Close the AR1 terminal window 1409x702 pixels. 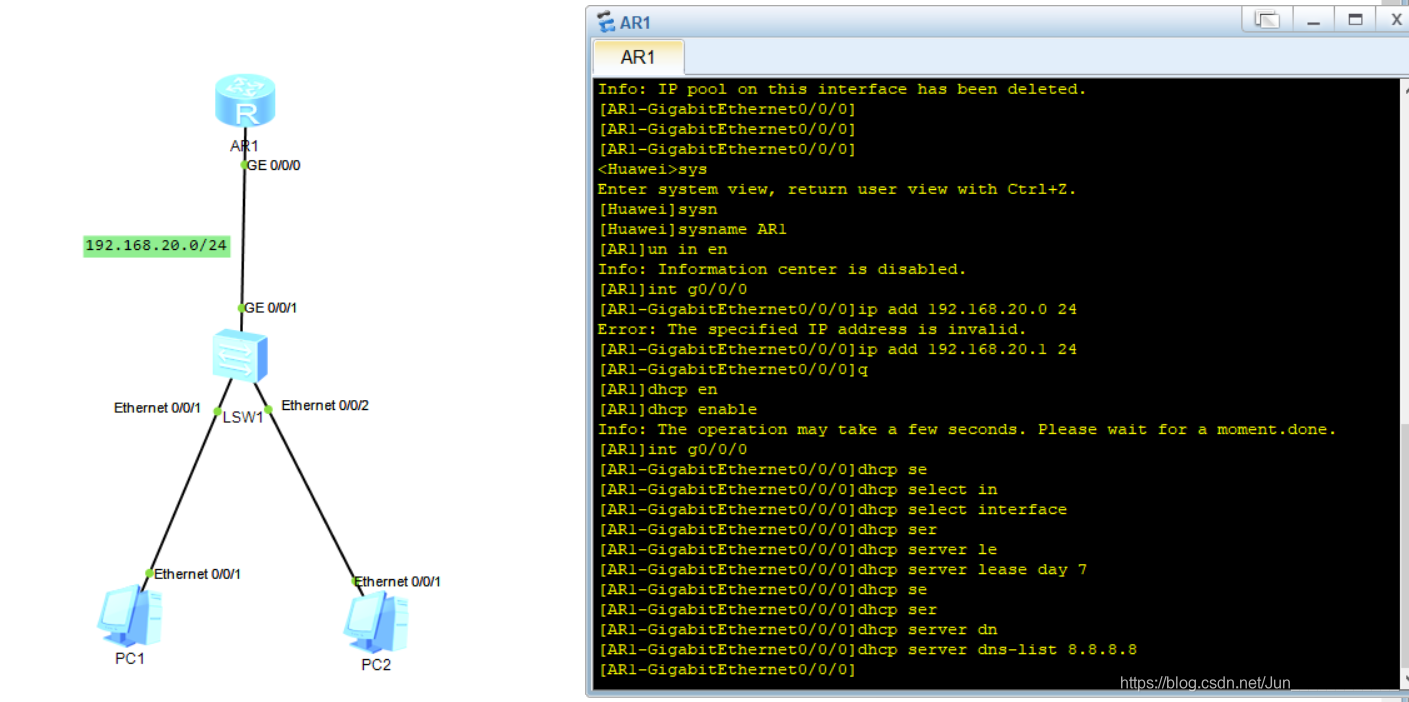(x=1396, y=20)
